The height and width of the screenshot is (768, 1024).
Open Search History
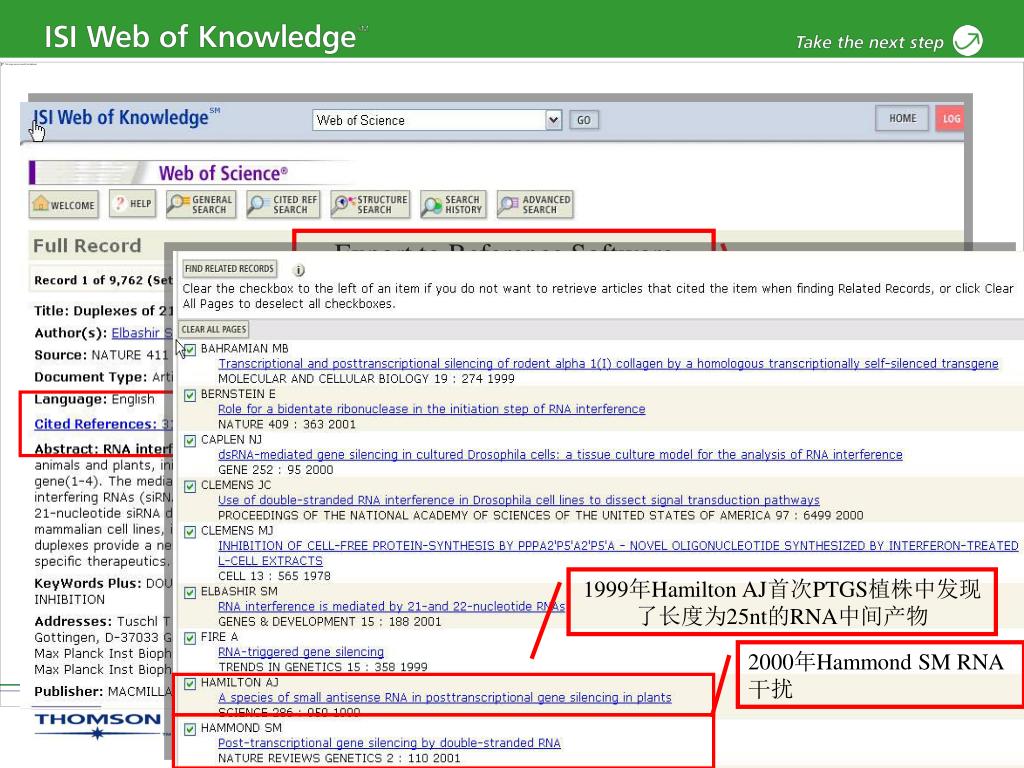(x=453, y=204)
